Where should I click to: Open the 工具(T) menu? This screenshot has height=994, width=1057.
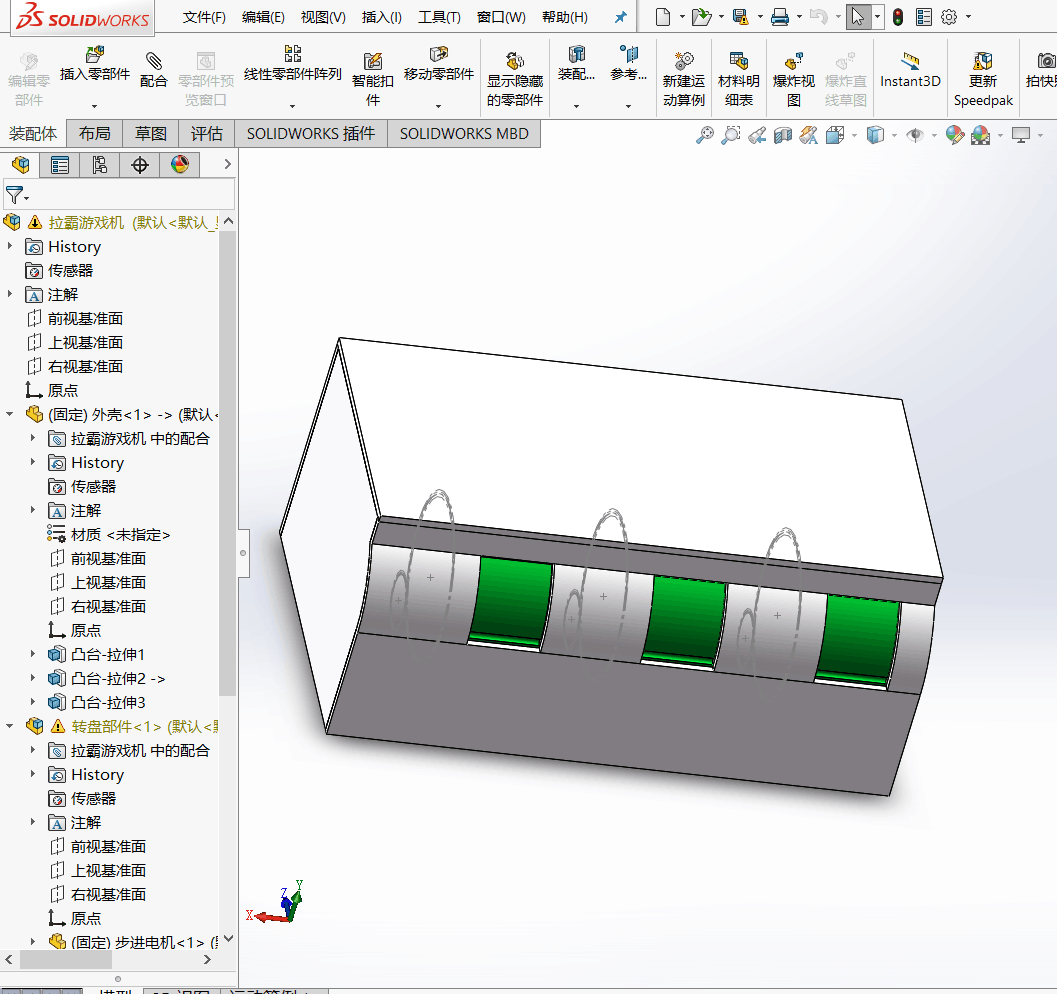pos(440,18)
